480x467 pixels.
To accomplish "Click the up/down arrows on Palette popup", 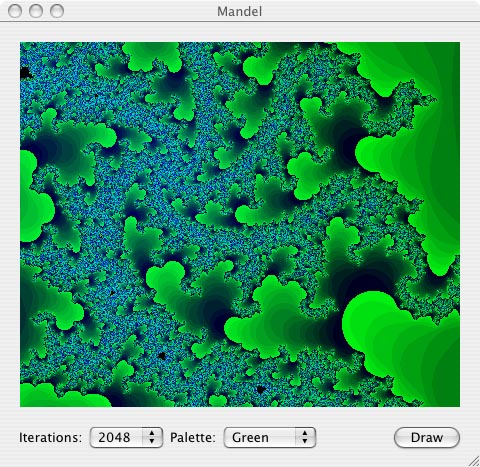I will point(305,437).
